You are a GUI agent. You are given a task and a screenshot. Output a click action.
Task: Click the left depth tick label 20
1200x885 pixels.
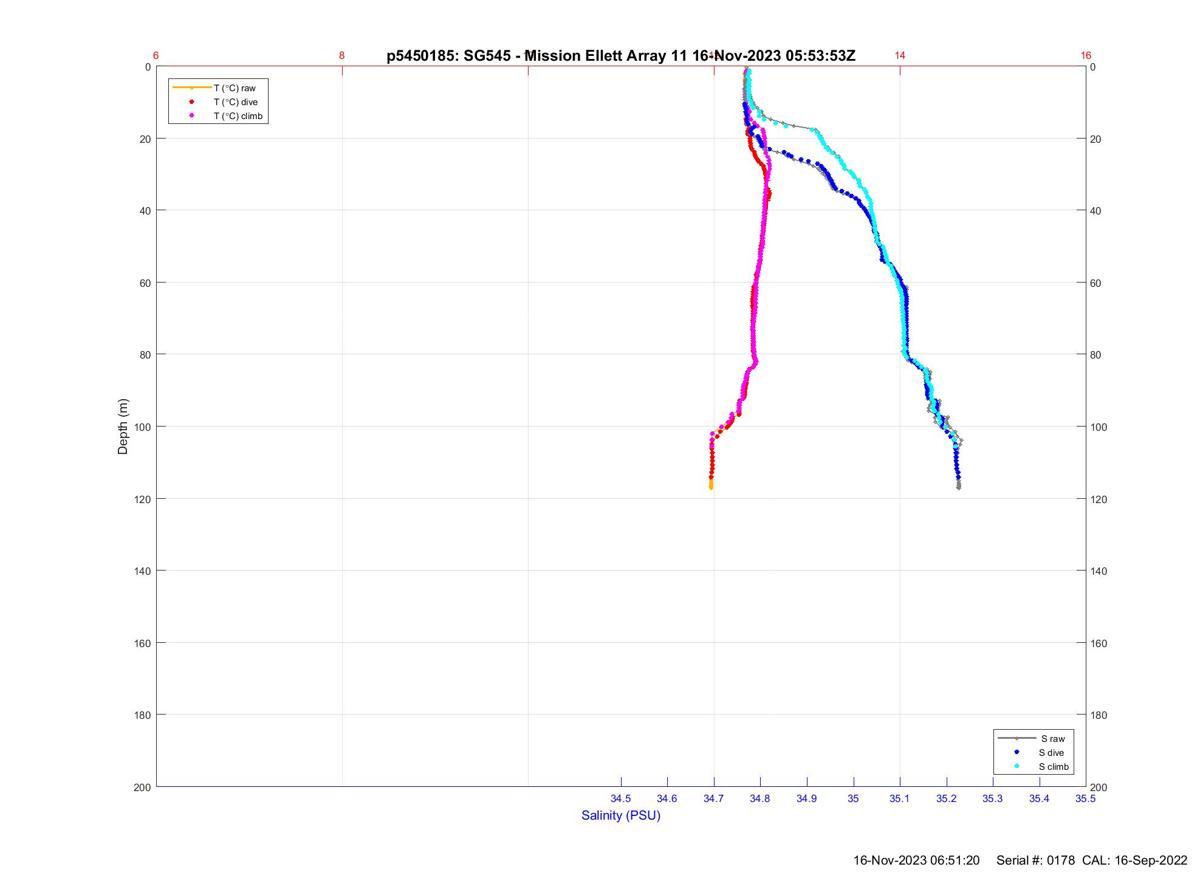[144, 139]
